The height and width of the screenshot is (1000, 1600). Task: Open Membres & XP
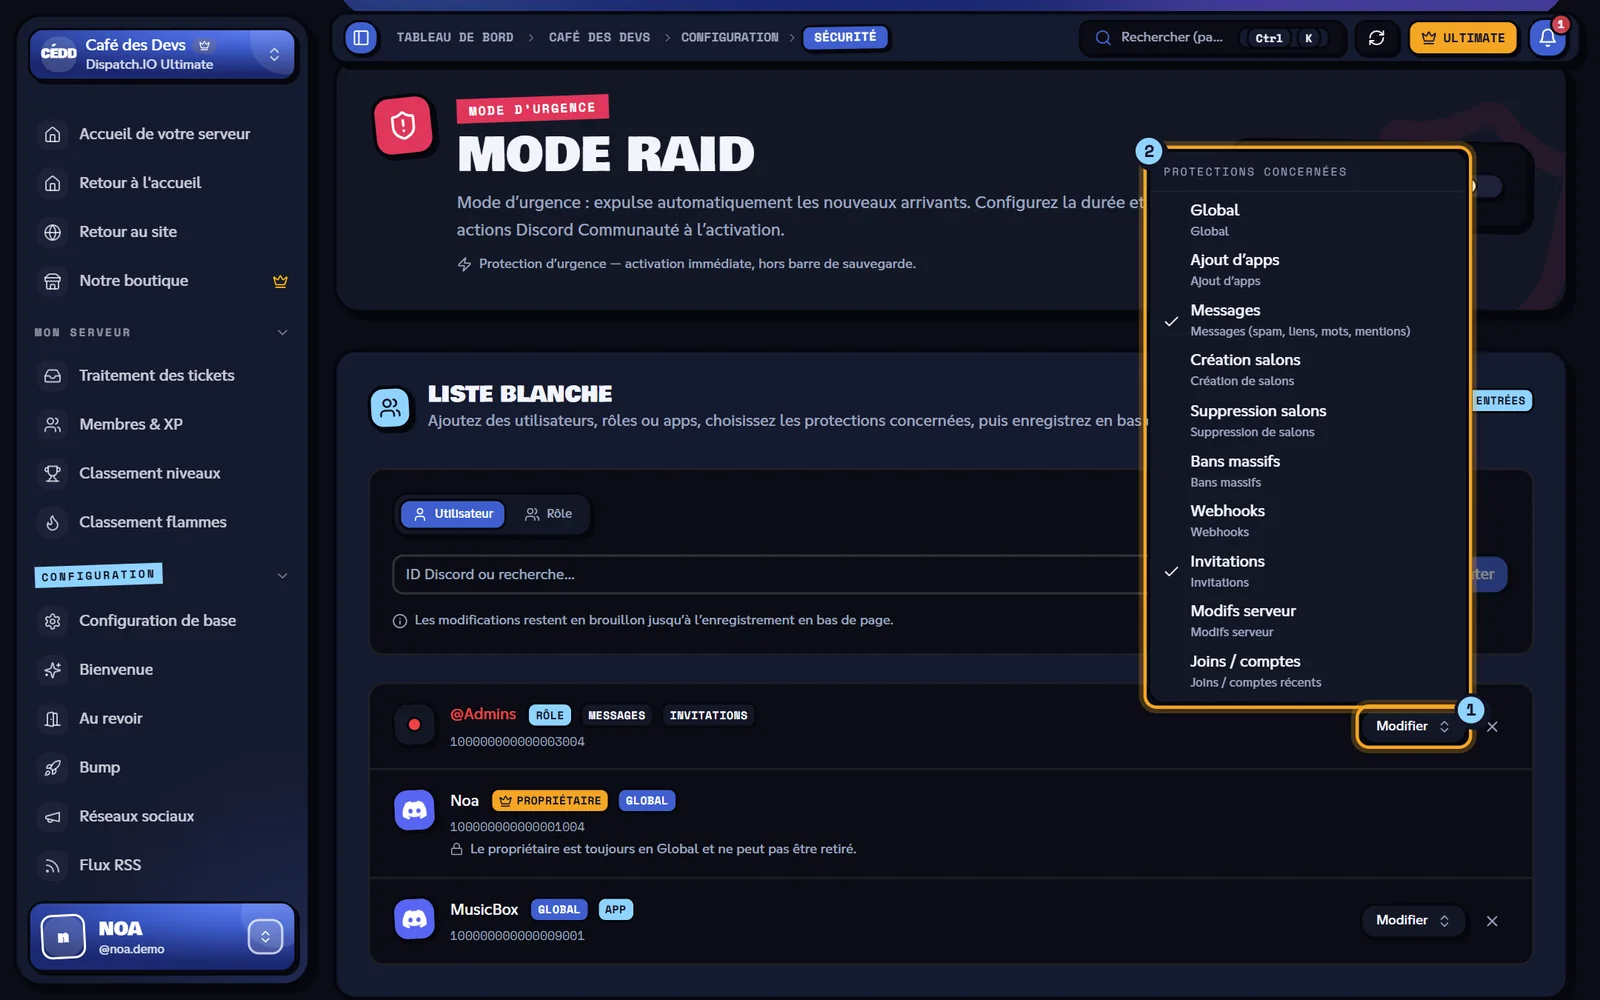point(163,424)
